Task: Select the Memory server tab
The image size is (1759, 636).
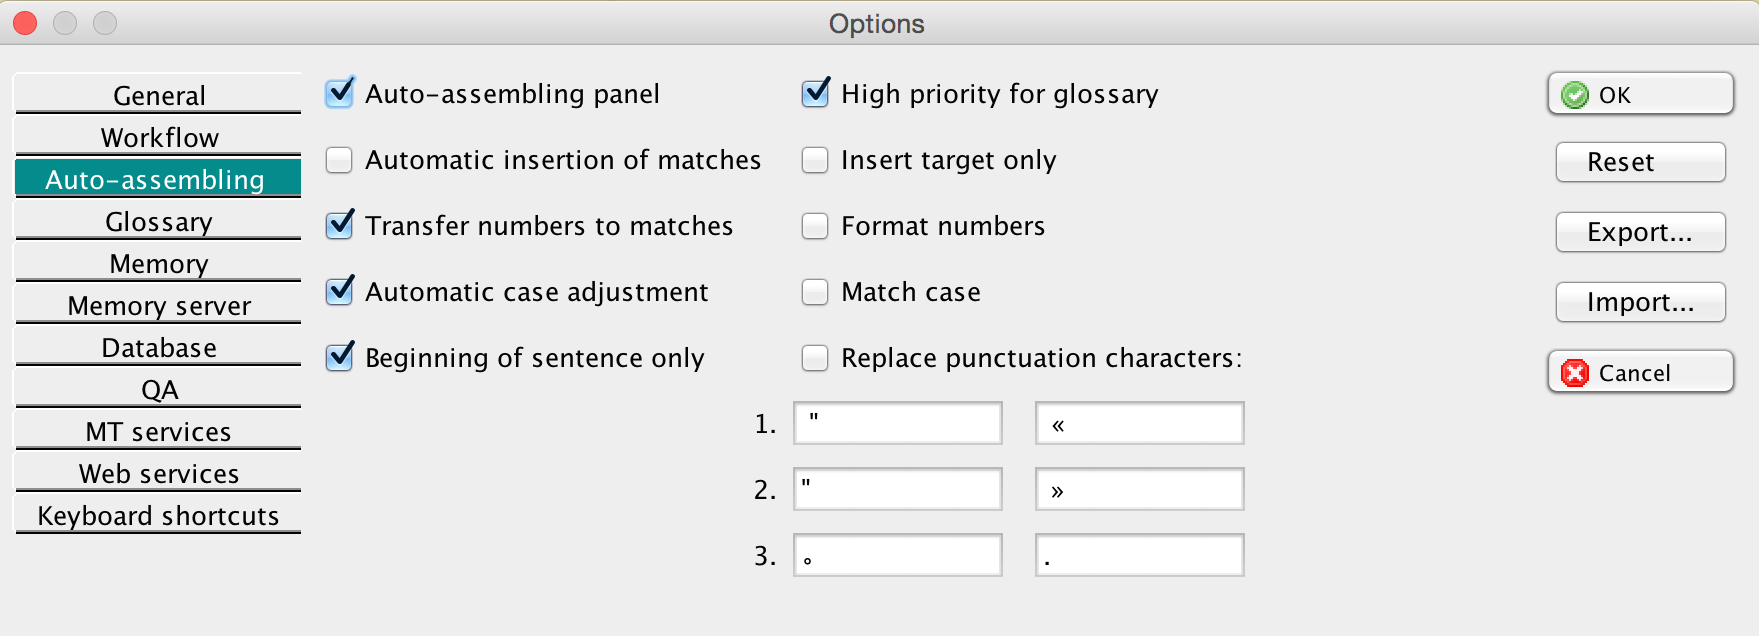Action: 158,305
